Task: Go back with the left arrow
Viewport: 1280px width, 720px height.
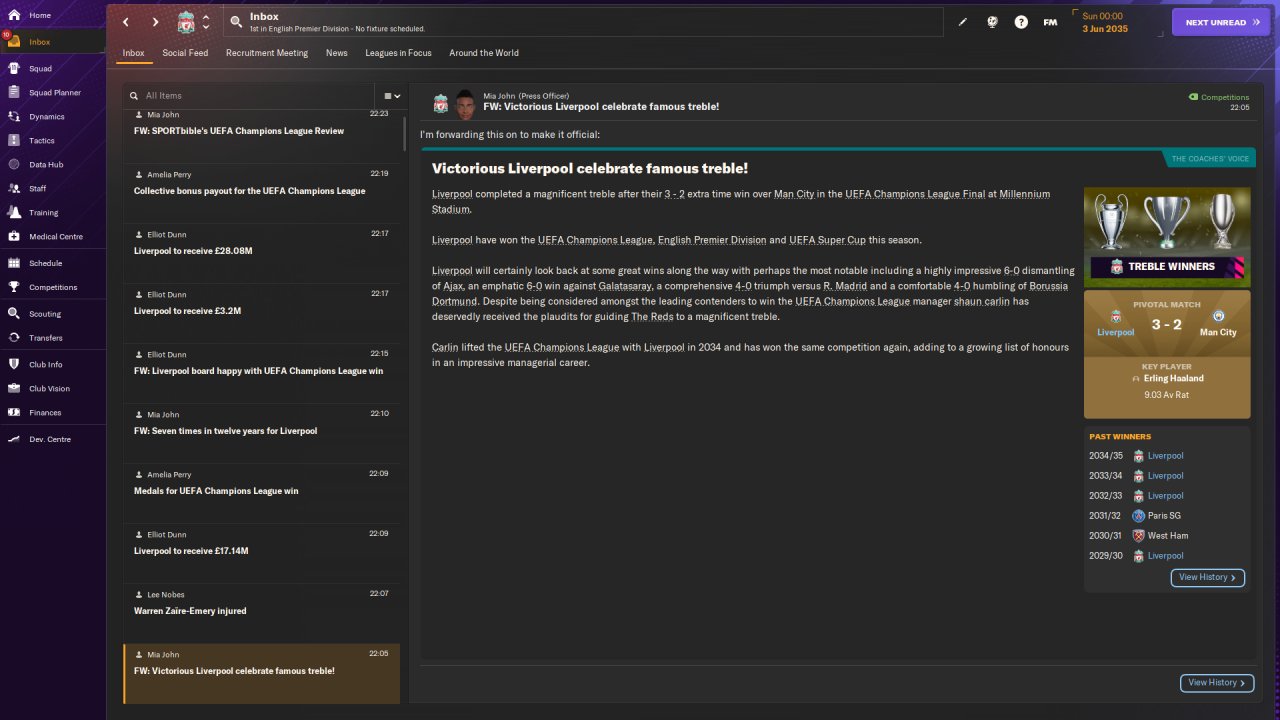Action: point(126,22)
